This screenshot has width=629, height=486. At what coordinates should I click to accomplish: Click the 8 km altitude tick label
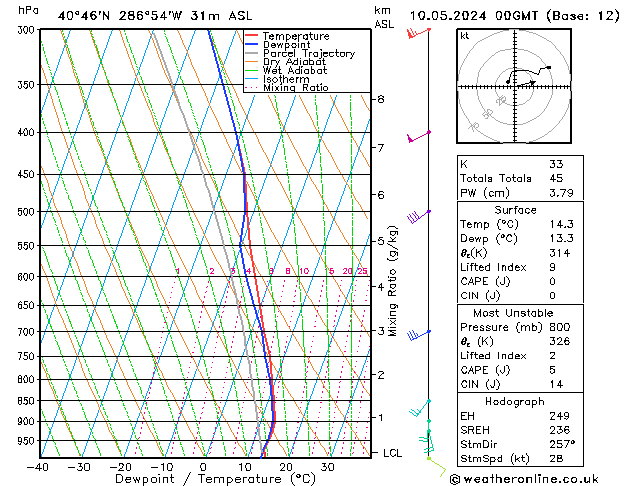point(381,99)
